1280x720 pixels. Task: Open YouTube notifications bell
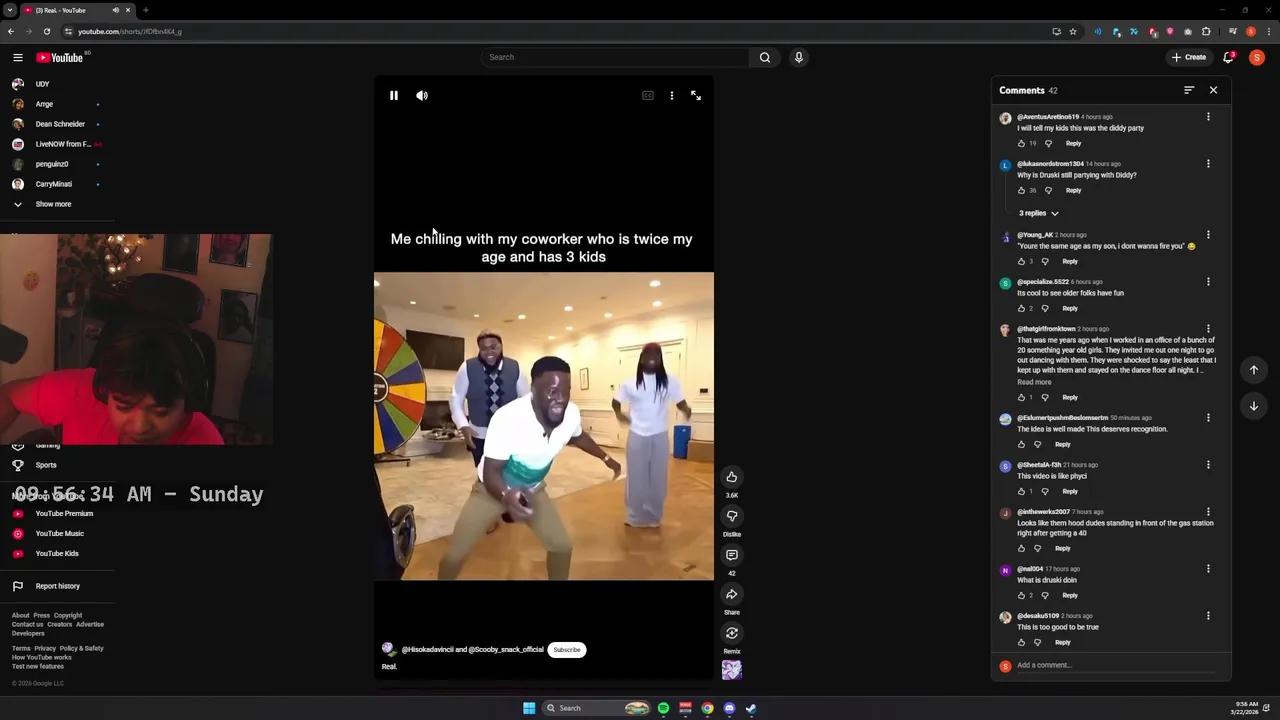(1229, 57)
